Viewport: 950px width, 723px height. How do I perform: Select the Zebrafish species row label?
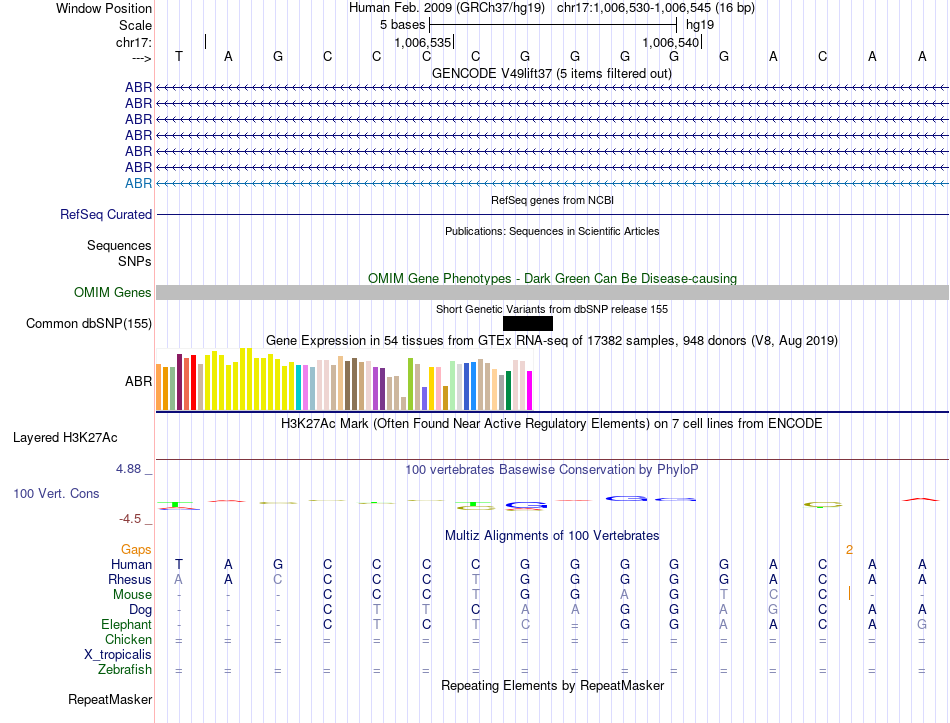[125, 670]
